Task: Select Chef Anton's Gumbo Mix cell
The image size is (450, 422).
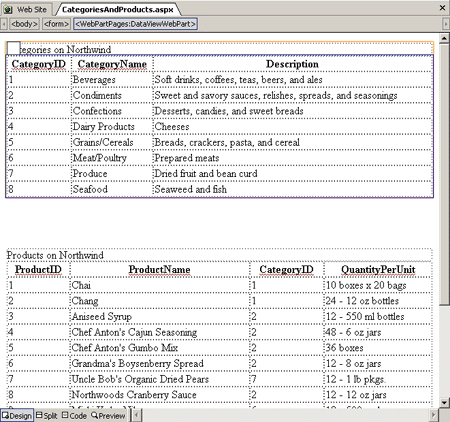Action: (x=160, y=348)
